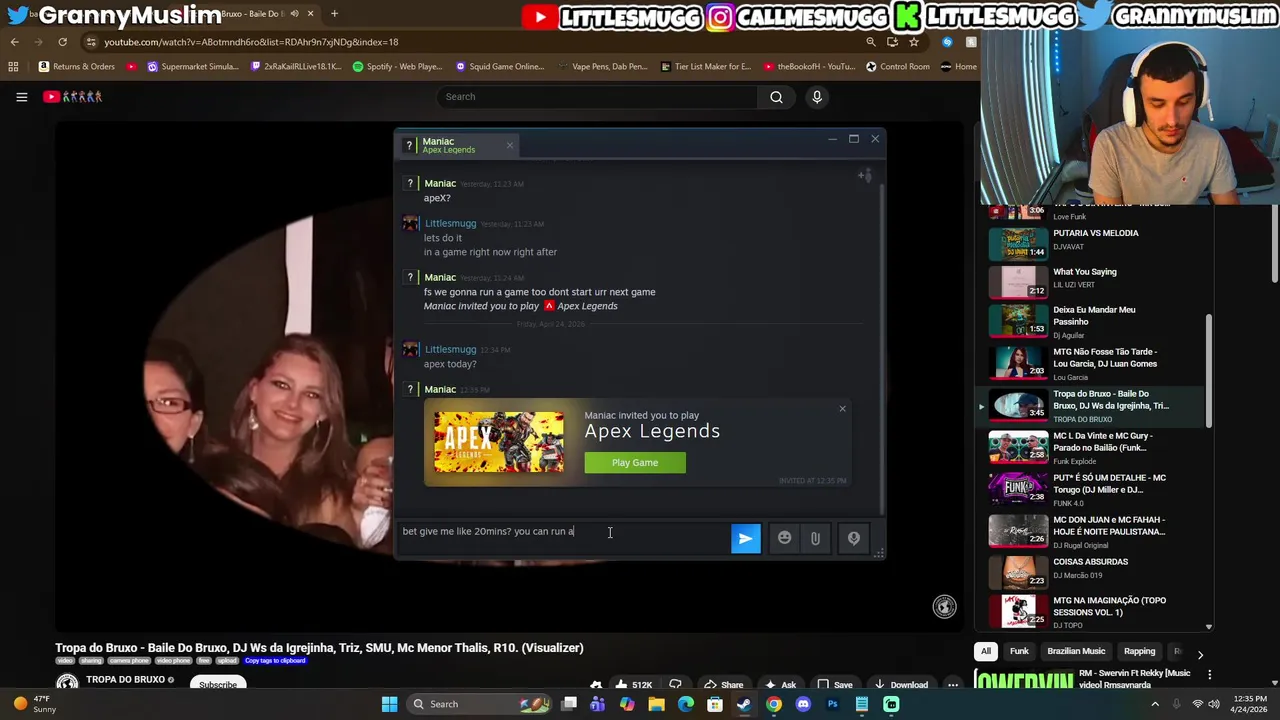
Task: Open Google Chrome from the taskbar
Action: tap(774, 704)
